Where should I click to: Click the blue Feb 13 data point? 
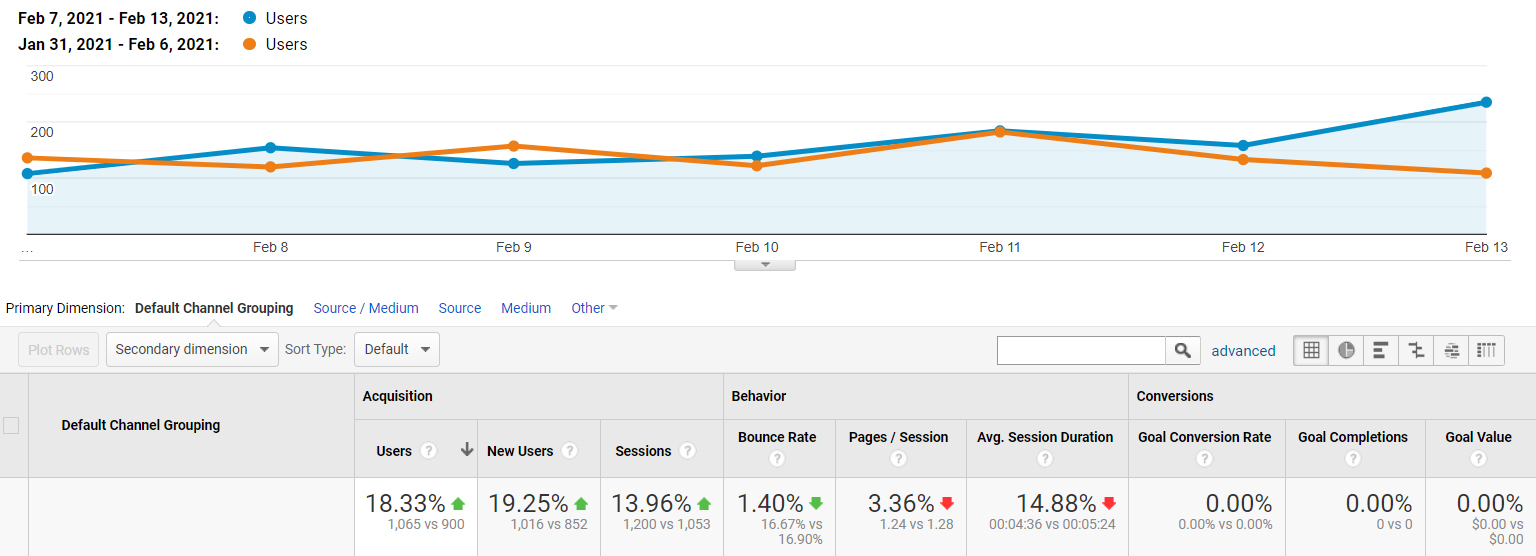point(1486,102)
